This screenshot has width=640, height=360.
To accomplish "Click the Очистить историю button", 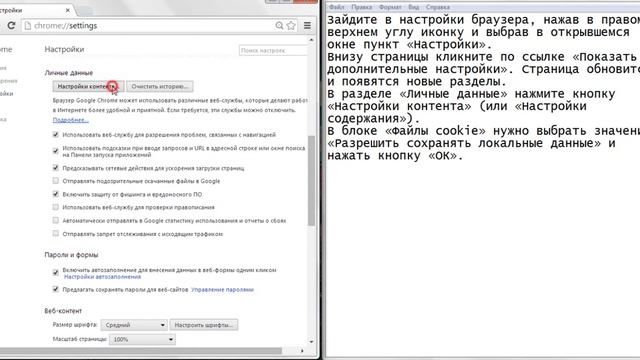I will 160,87.
